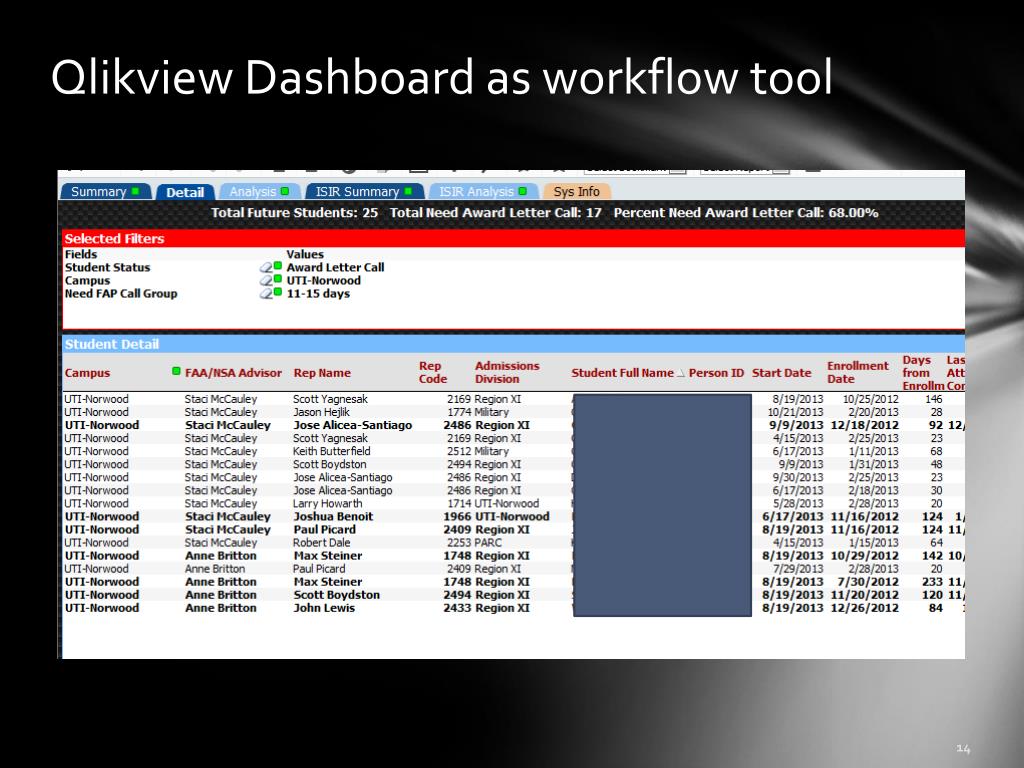This screenshot has width=1024, height=768.
Task: Switch to the Analysis tab
Action: pyautogui.click(x=259, y=191)
